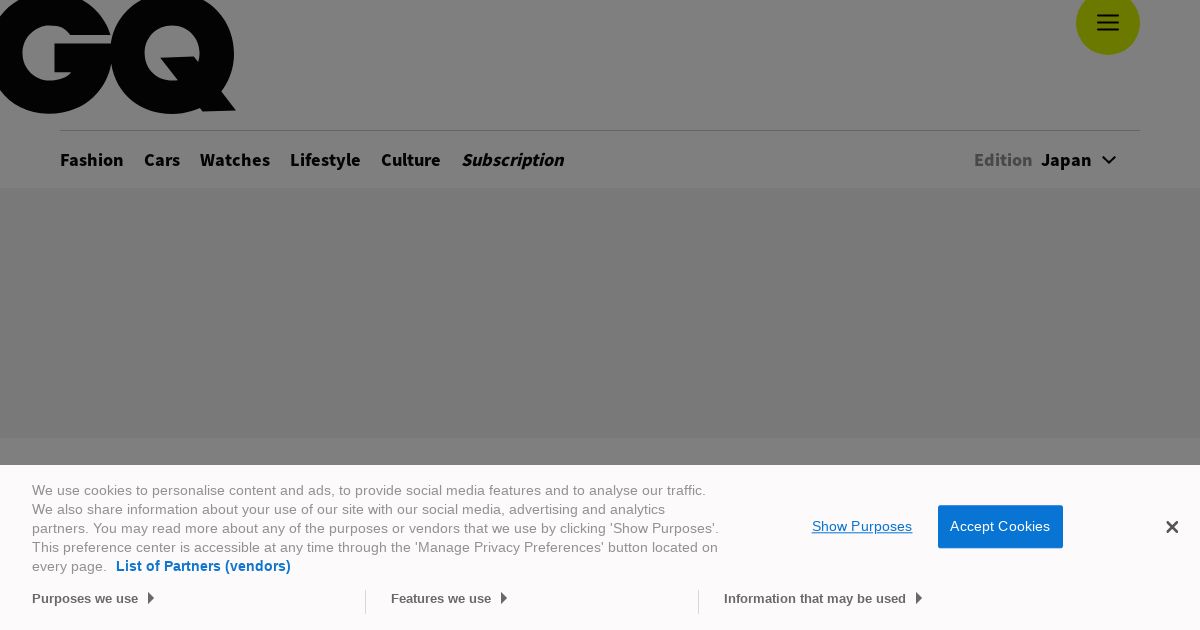Open the Culture section
The height and width of the screenshot is (630, 1200).
pyautogui.click(x=411, y=160)
